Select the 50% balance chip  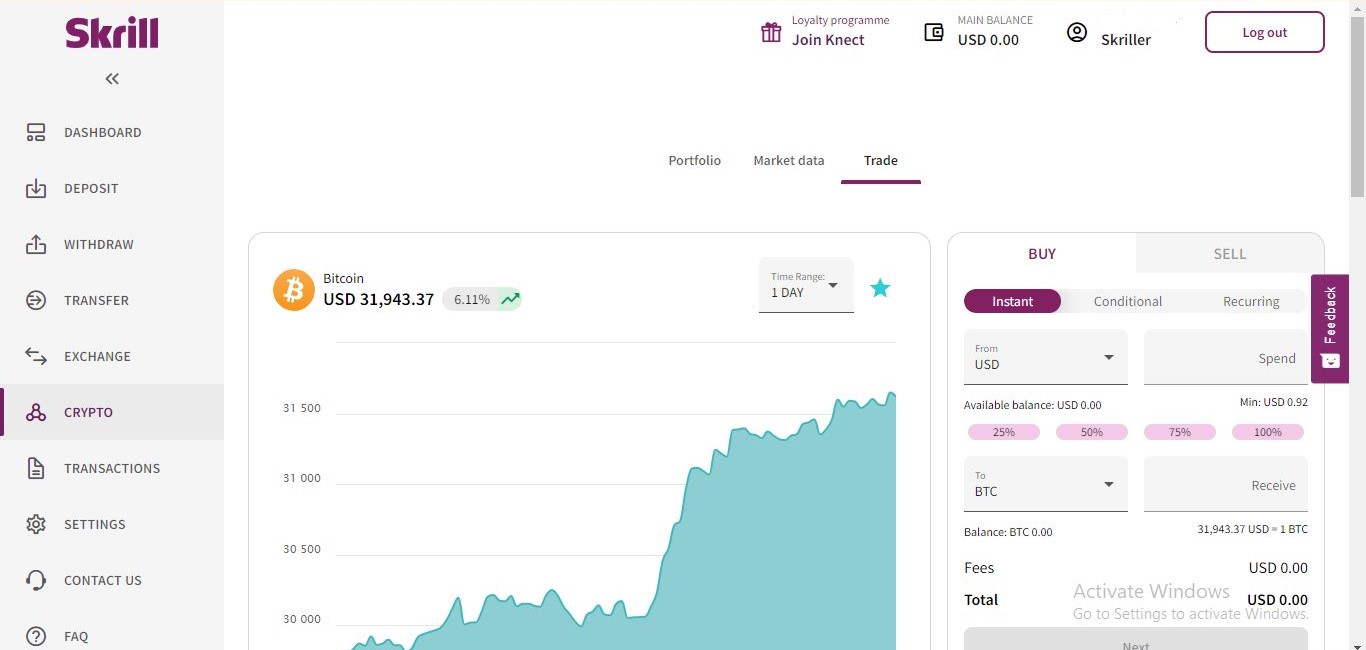[x=1092, y=432]
